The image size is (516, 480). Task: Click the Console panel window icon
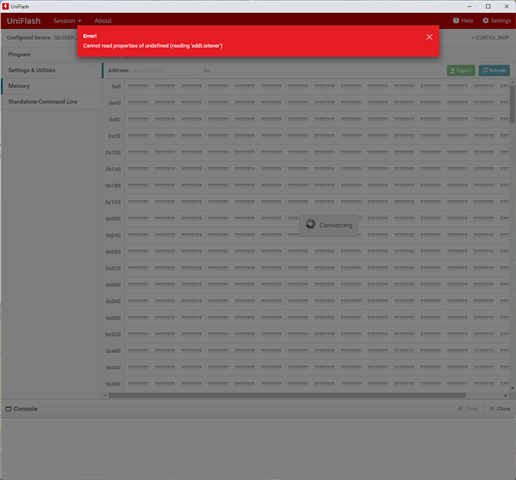click(x=8, y=409)
